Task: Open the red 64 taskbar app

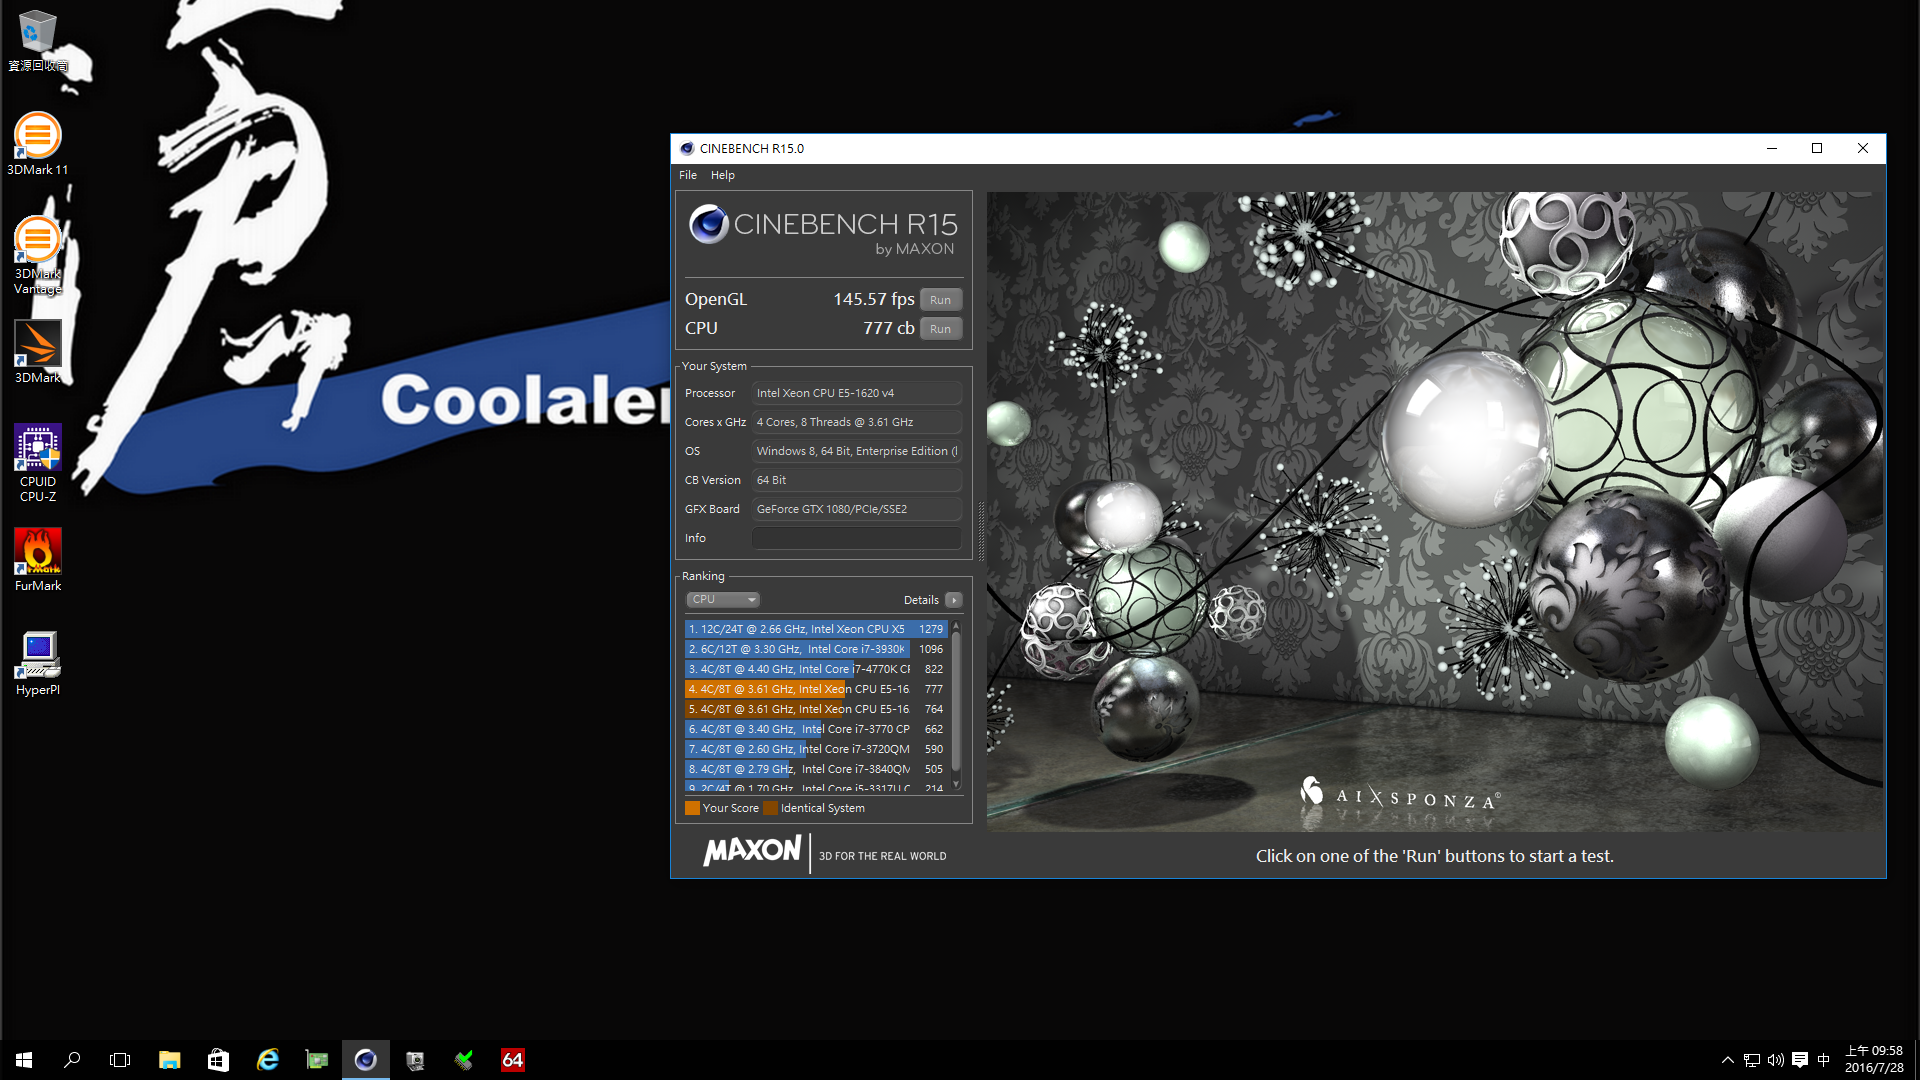Action: pyautogui.click(x=512, y=1060)
